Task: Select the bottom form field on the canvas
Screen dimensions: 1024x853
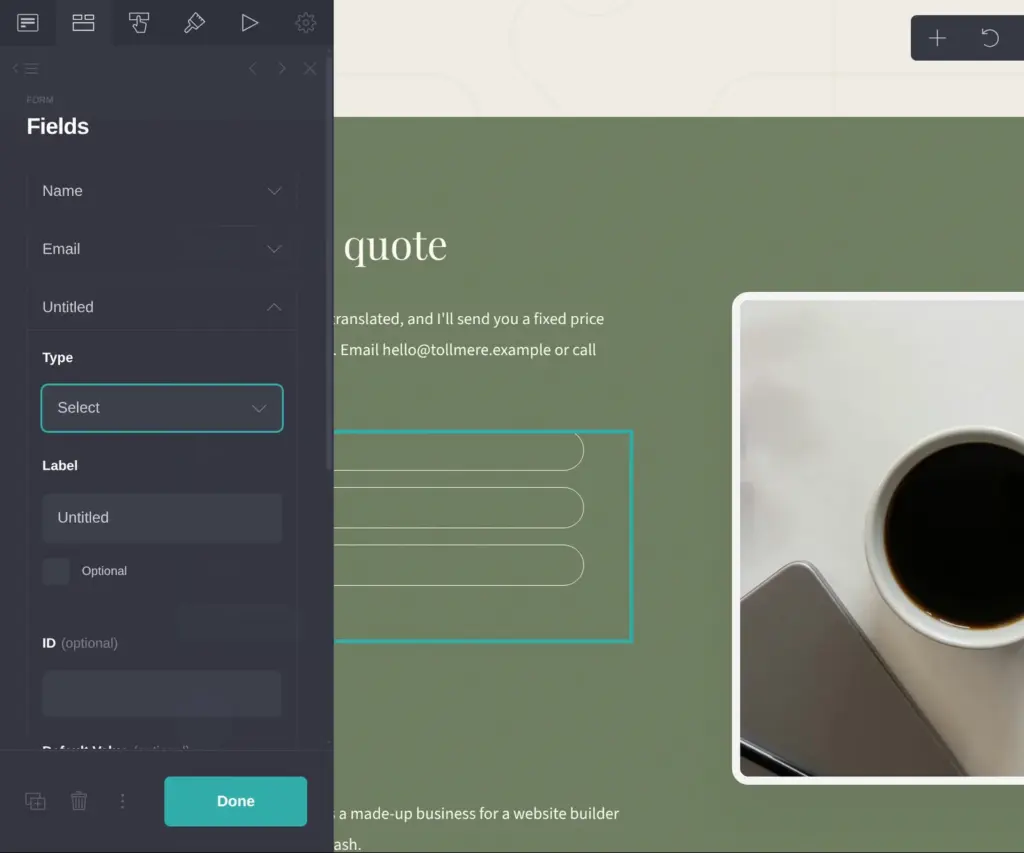Action: [458, 565]
